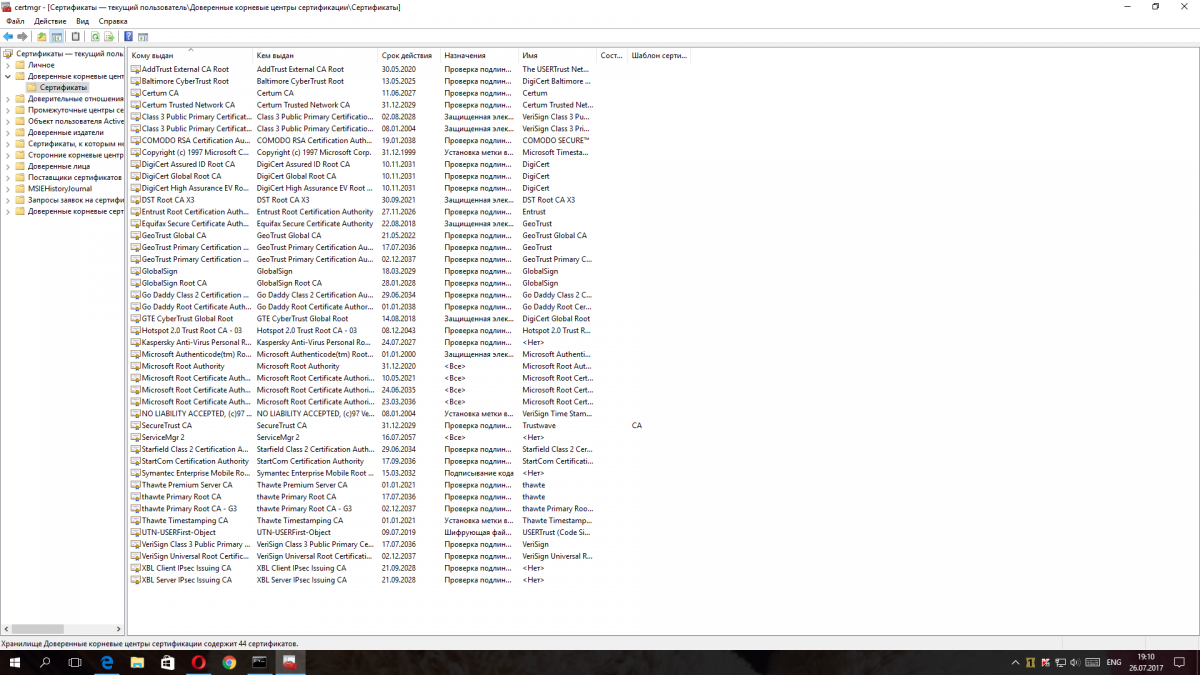This screenshot has height=675, width=1200.
Task: Click the DST Root CA X3 certificate icon
Action: coord(135,200)
